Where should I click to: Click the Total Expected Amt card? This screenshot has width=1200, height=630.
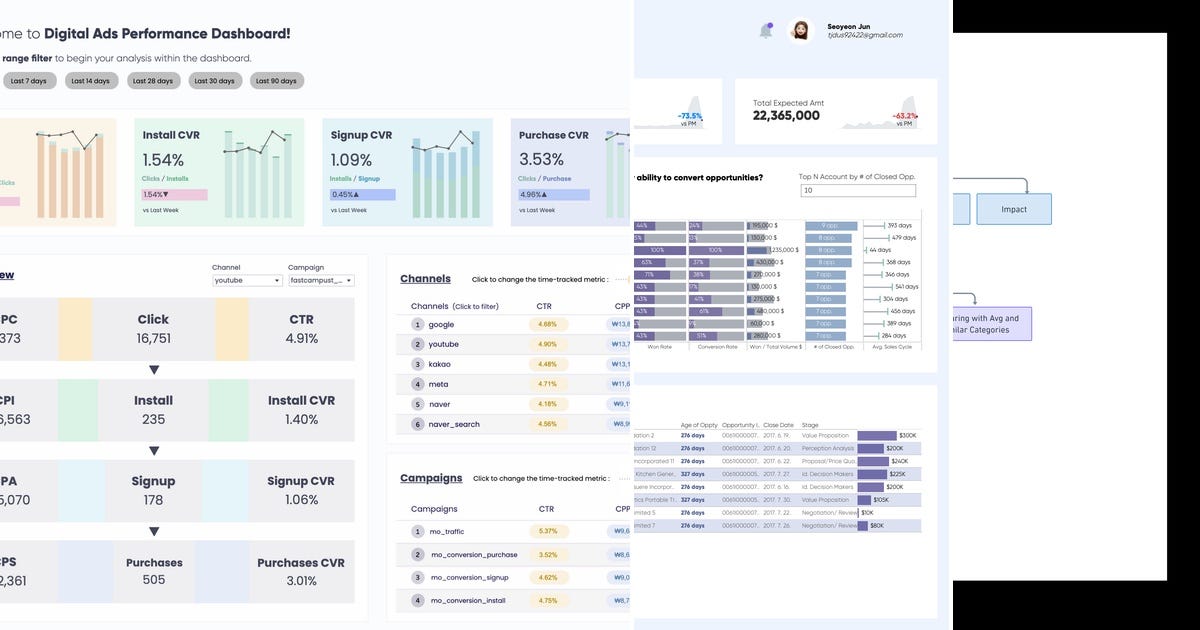(x=836, y=111)
